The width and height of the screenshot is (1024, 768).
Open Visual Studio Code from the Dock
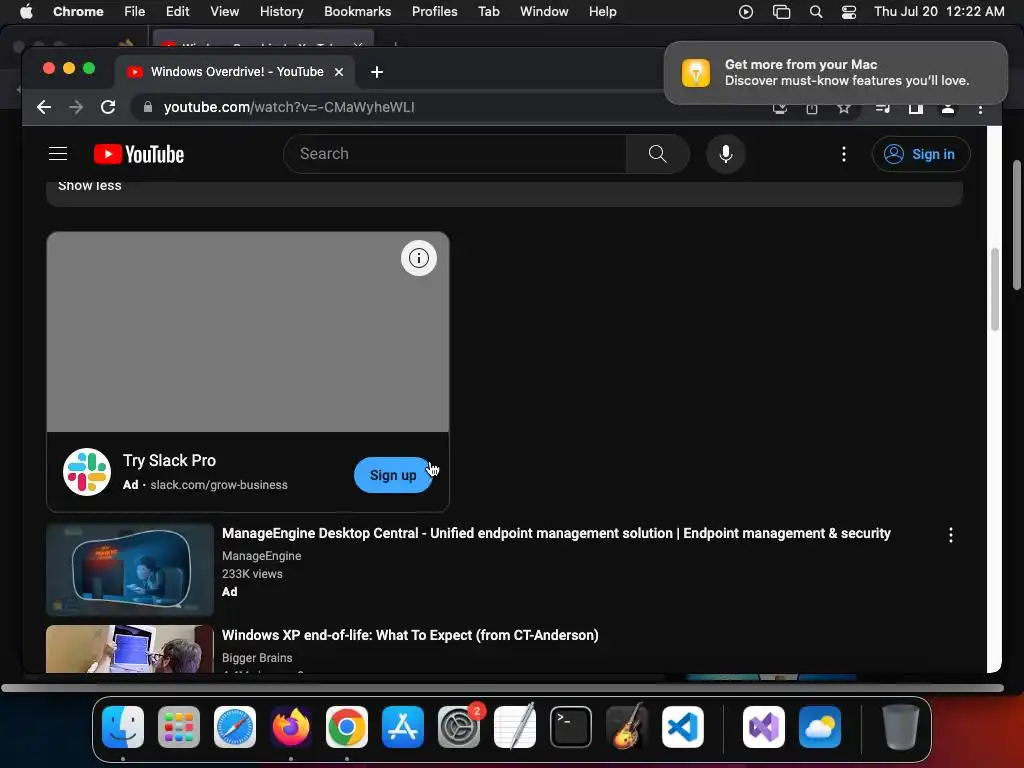(x=682, y=727)
